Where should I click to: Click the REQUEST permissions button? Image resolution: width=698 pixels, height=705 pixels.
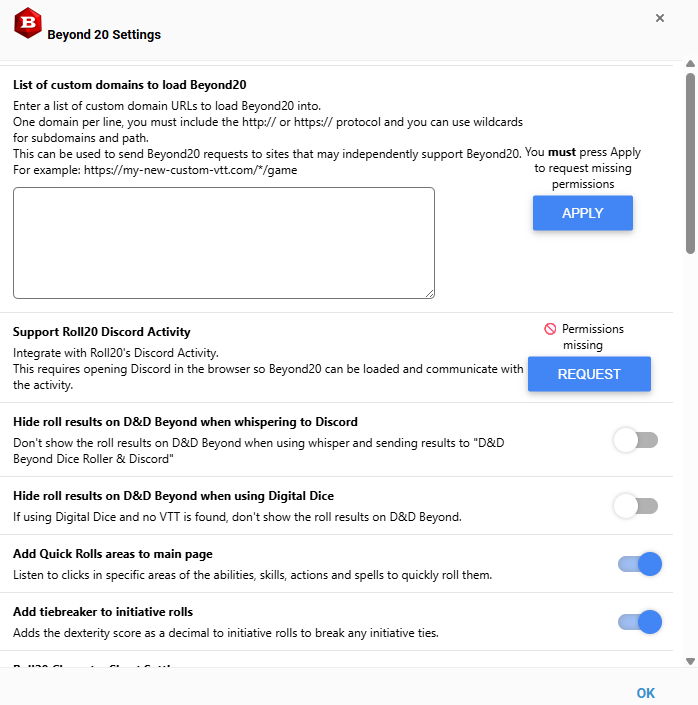tap(589, 374)
